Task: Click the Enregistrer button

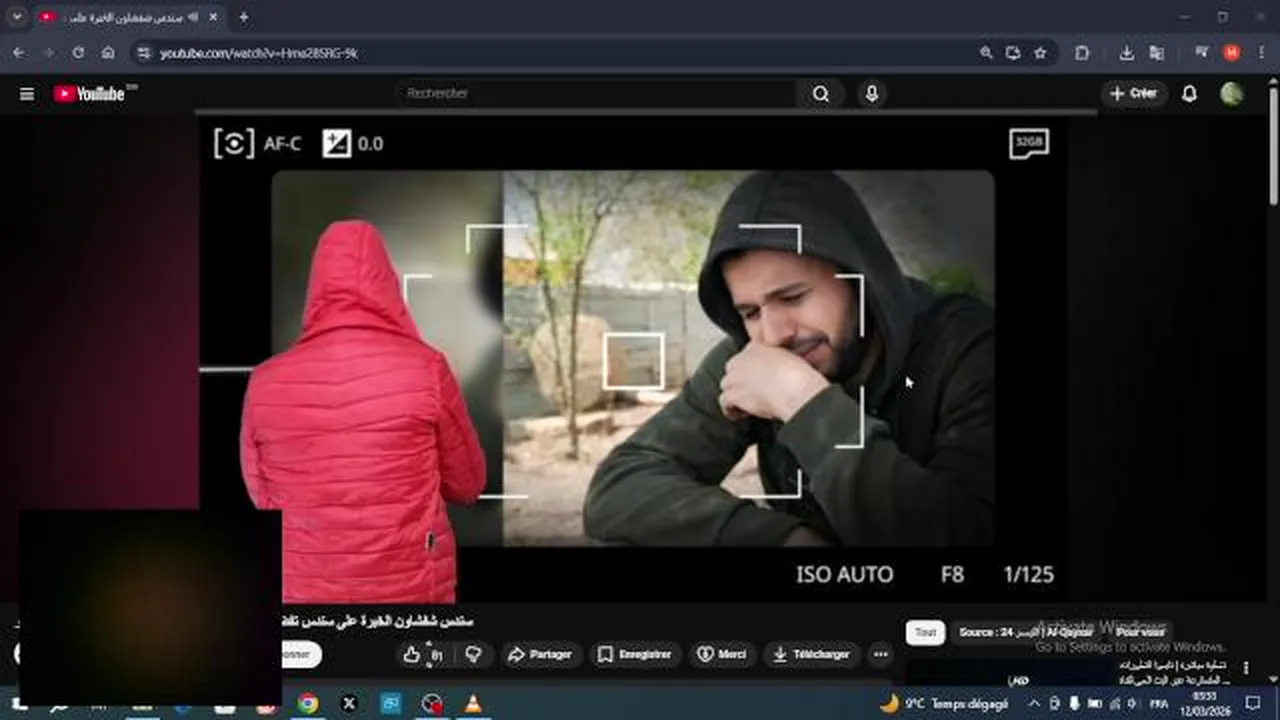Action: click(635, 655)
